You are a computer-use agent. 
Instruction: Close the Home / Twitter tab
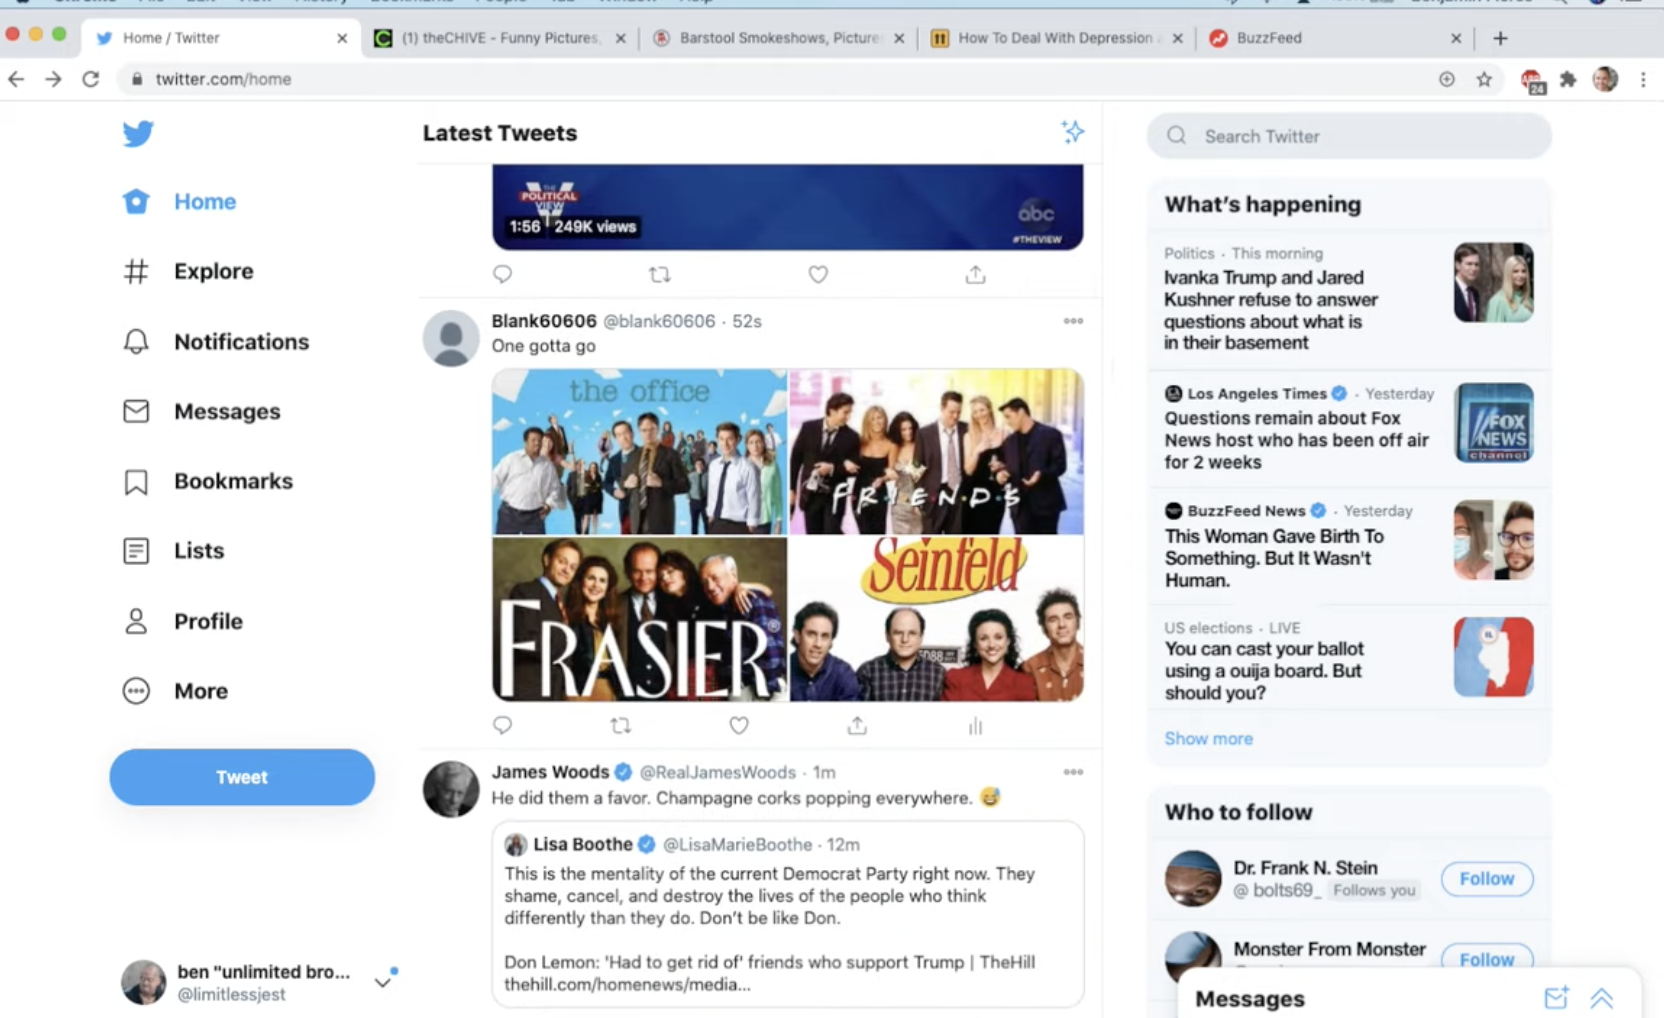click(x=342, y=38)
